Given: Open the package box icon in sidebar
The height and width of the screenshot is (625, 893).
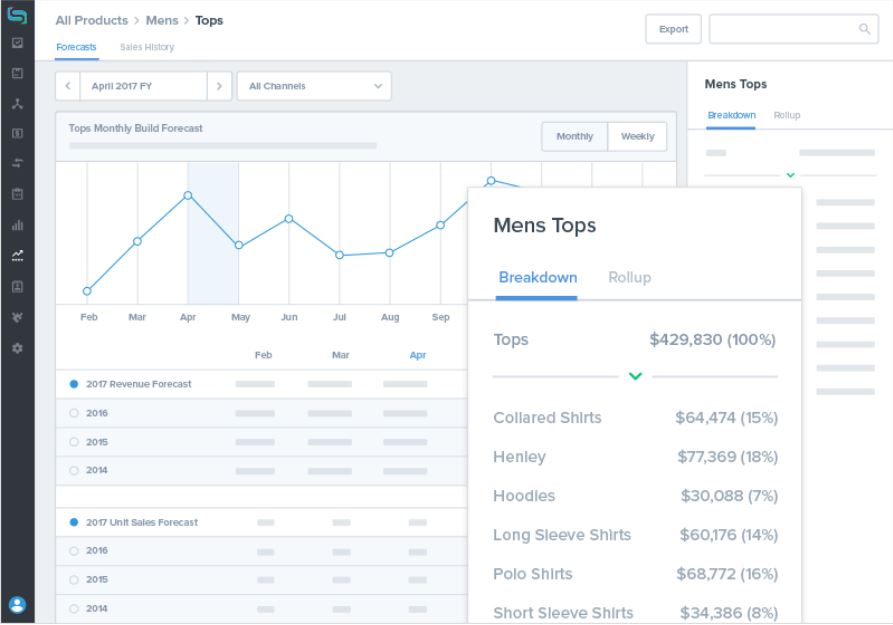Looking at the screenshot, I should [18, 73].
